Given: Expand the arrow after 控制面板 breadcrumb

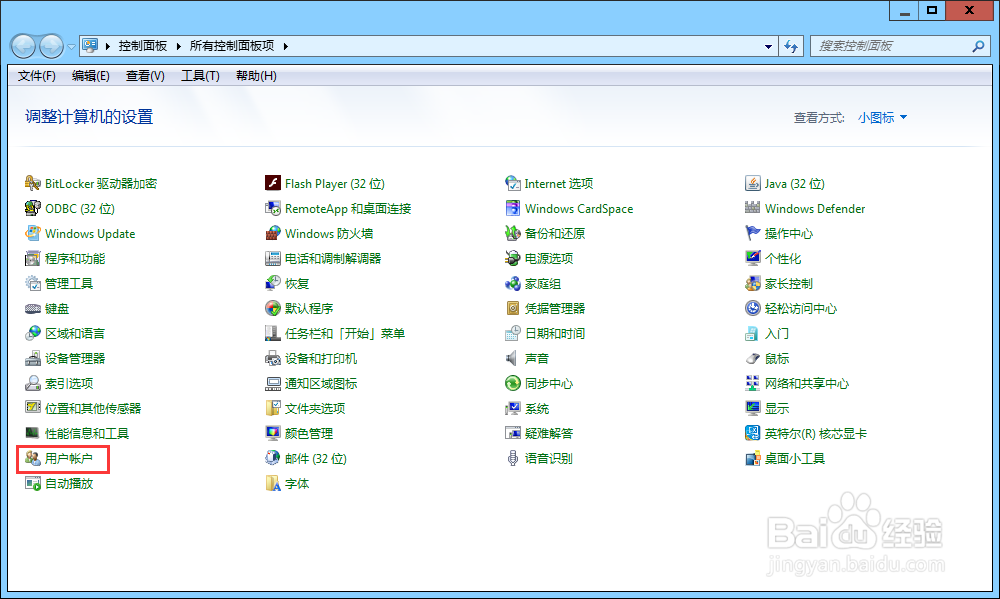Looking at the screenshot, I should tap(179, 46).
